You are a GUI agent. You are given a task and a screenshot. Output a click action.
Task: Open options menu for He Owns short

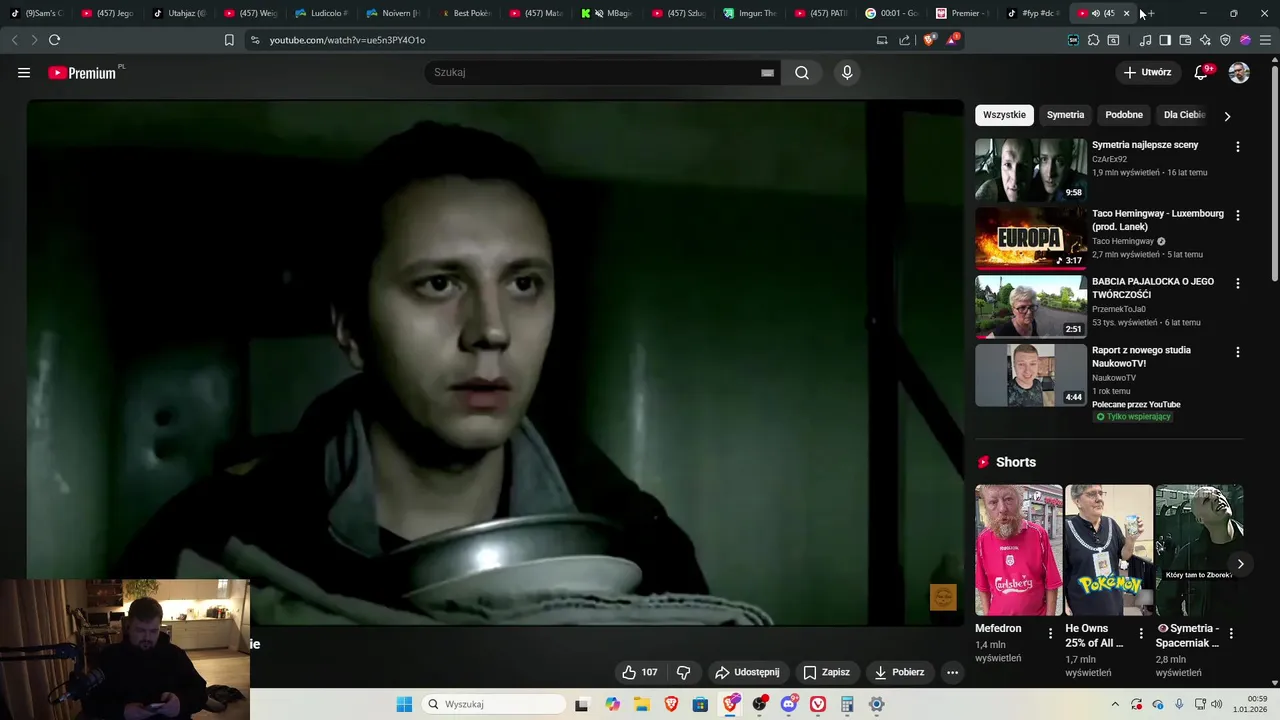[1141, 633]
